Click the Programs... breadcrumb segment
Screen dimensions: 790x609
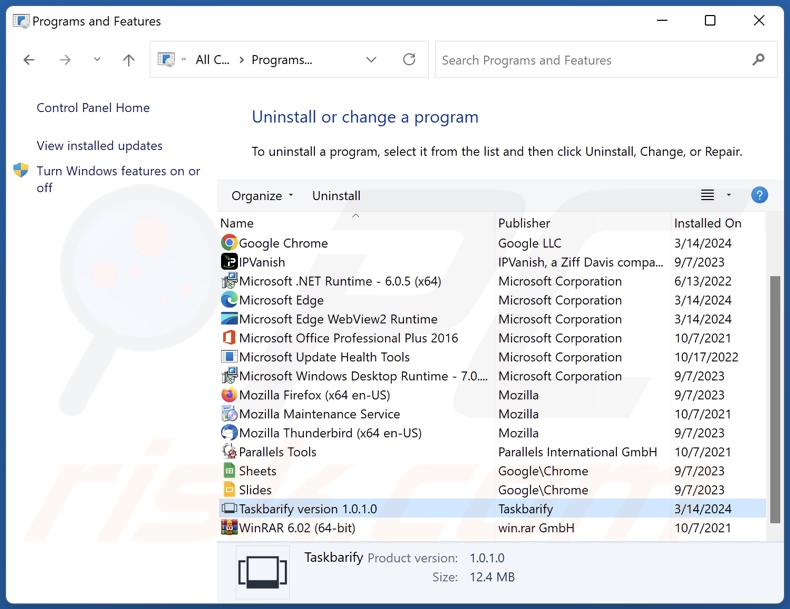pos(282,60)
